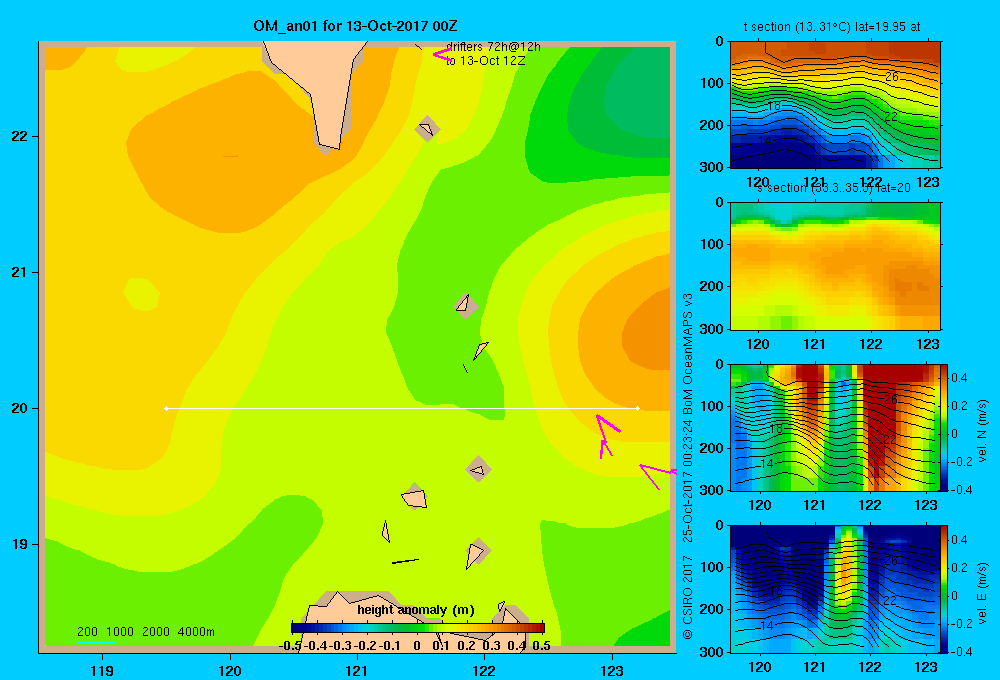Click the longitude 121 label on main map
Viewport: 1000px width, 680px height.
click(357, 670)
